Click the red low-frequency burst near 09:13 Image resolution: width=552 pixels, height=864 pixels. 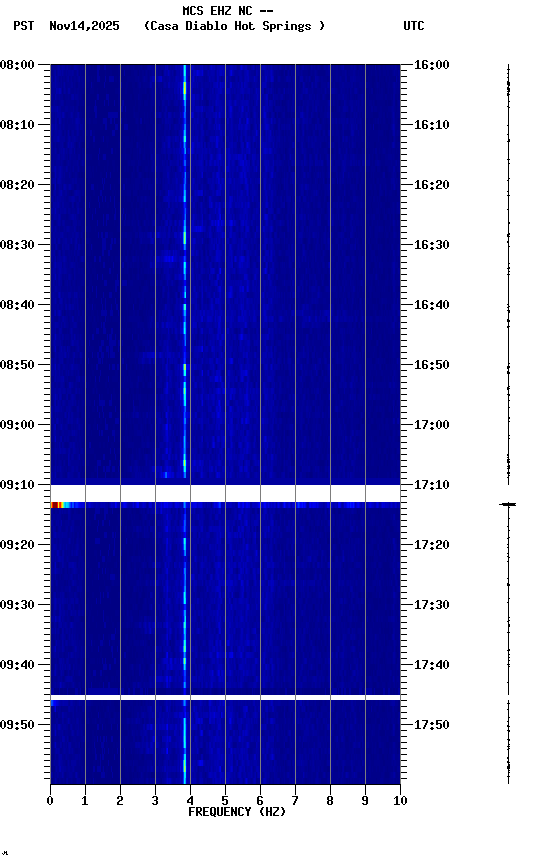pos(57,505)
